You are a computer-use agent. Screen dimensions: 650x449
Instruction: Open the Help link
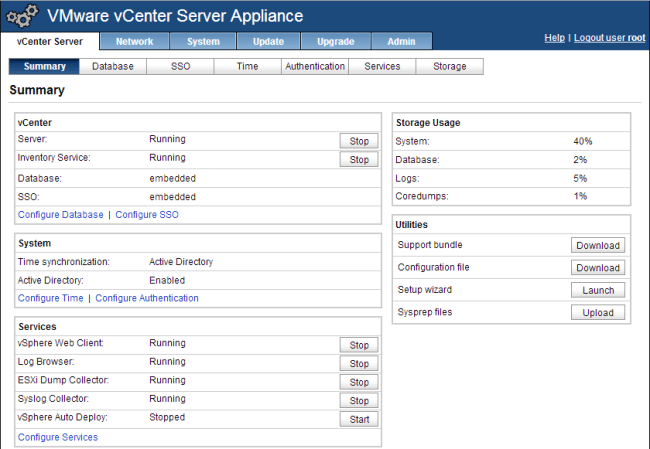(x=554, y=38)
